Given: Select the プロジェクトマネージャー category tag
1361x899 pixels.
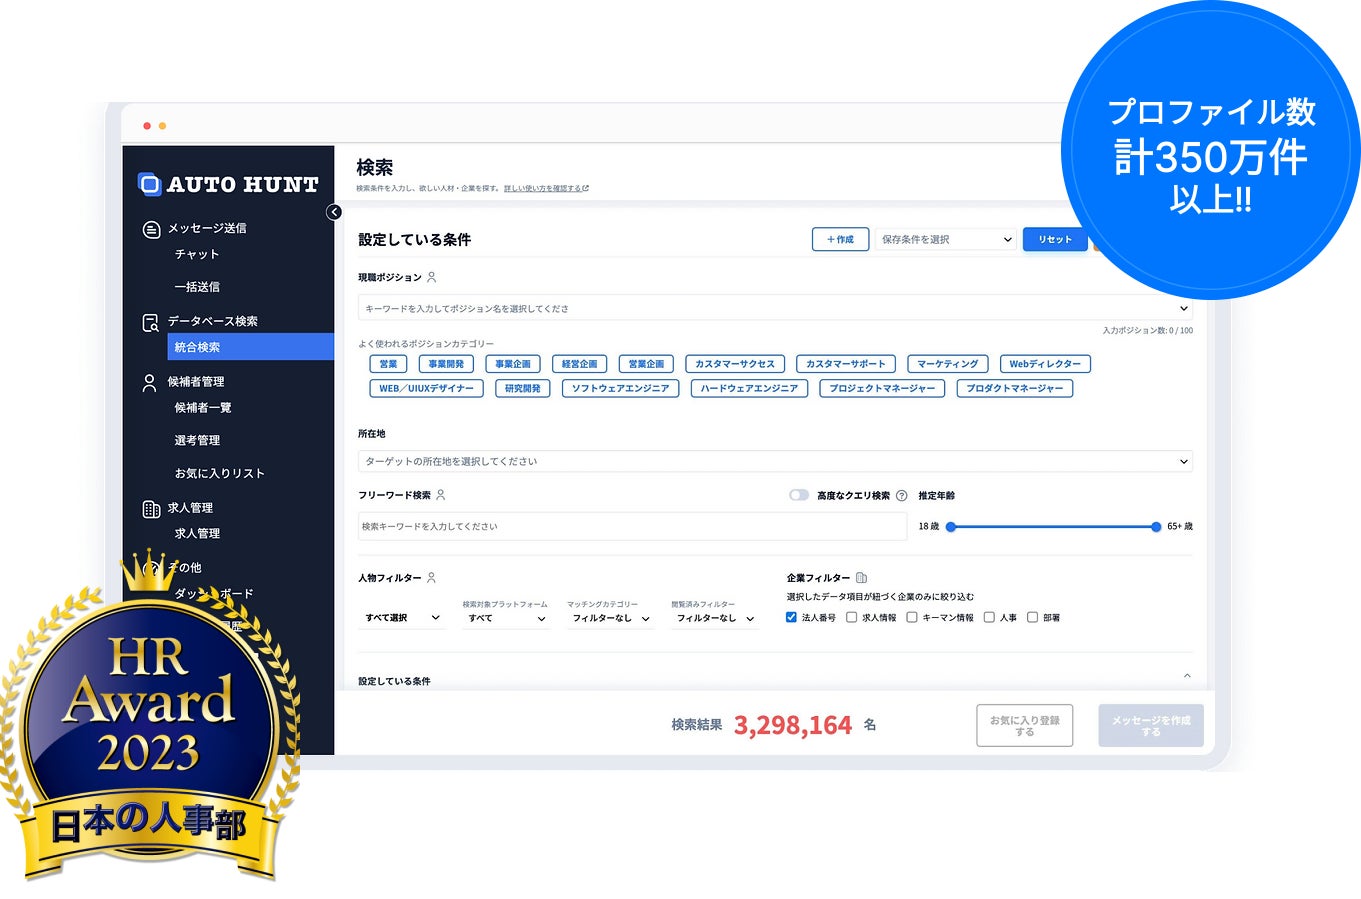Looking at the screenshot, I should tap(882, 388).
